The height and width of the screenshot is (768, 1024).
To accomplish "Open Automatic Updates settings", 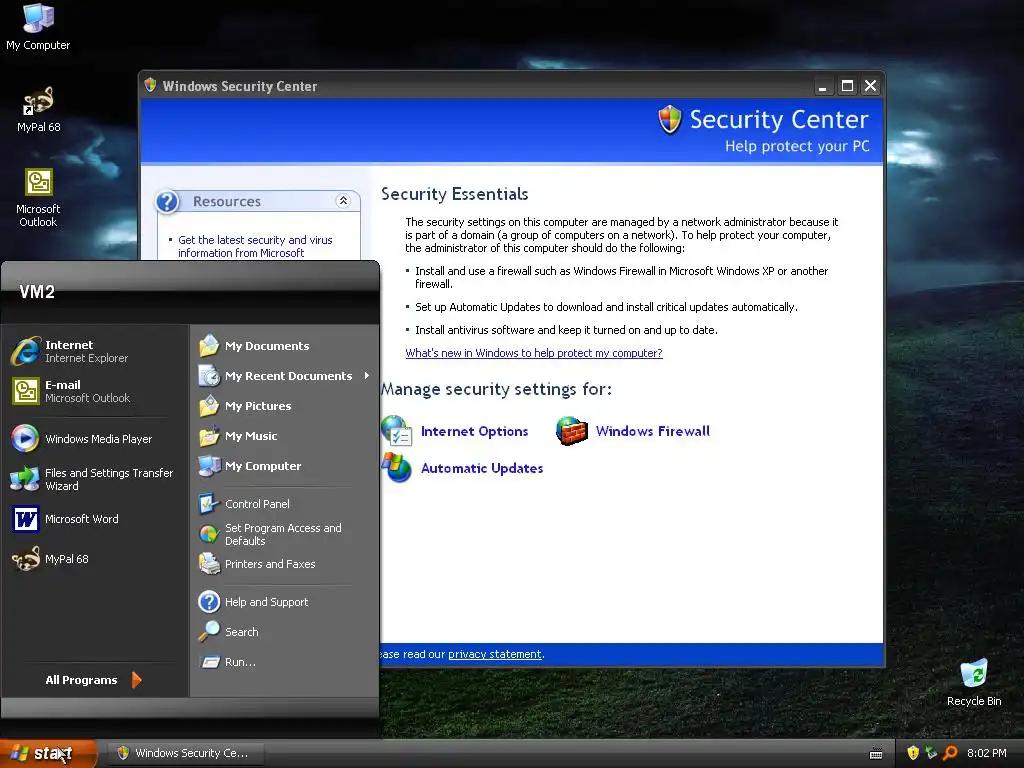I will pos(463,468).
